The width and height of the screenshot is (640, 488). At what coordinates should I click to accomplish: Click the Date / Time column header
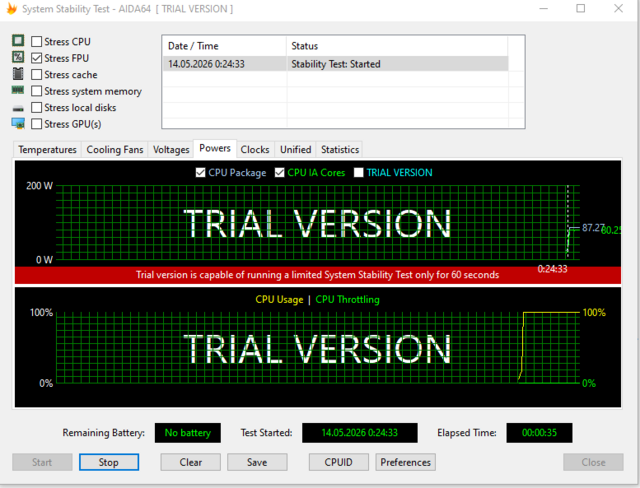click(224, 46)
